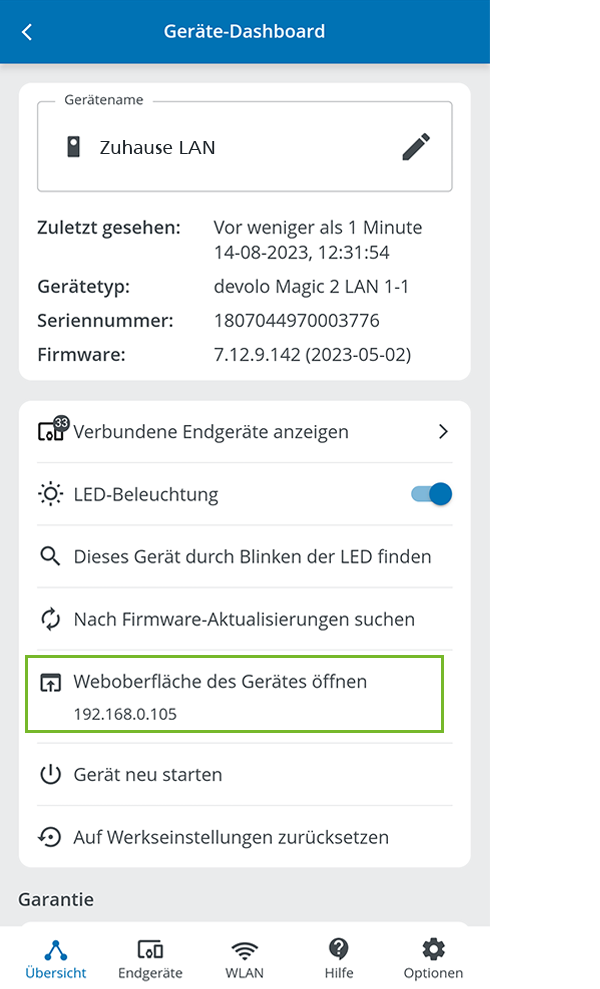The width and height of the screenshot is (600, 989).
Task: Click the pencil edit icon
Action: click(416, 147)
